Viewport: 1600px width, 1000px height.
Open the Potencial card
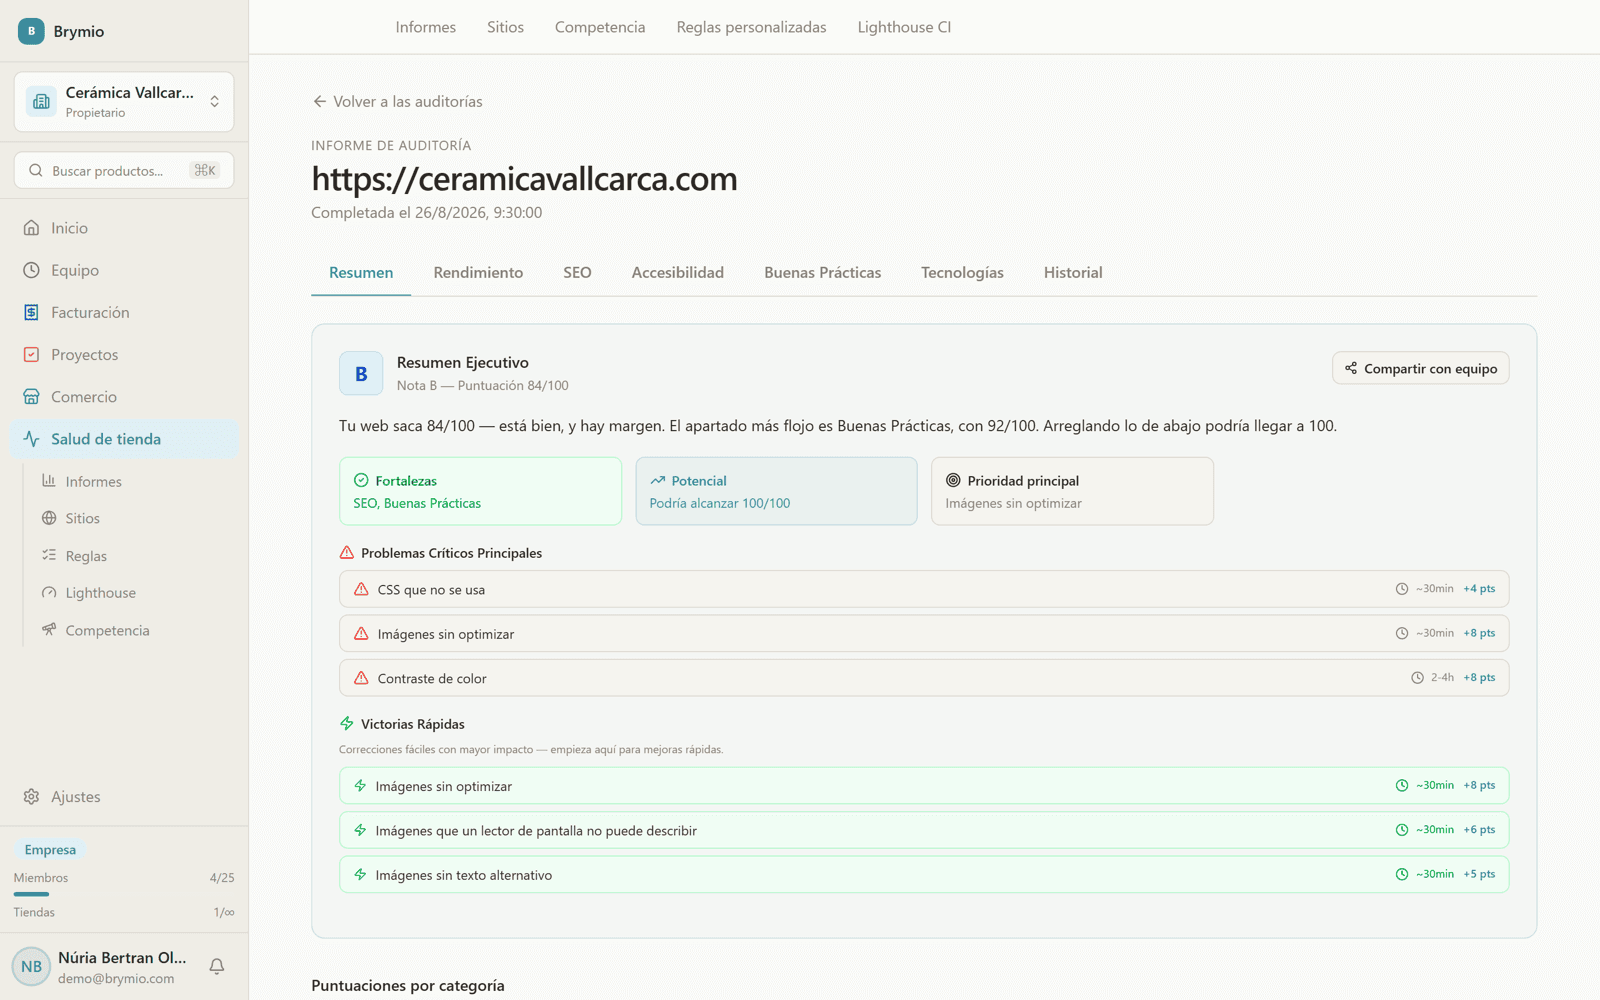point(776,491)
